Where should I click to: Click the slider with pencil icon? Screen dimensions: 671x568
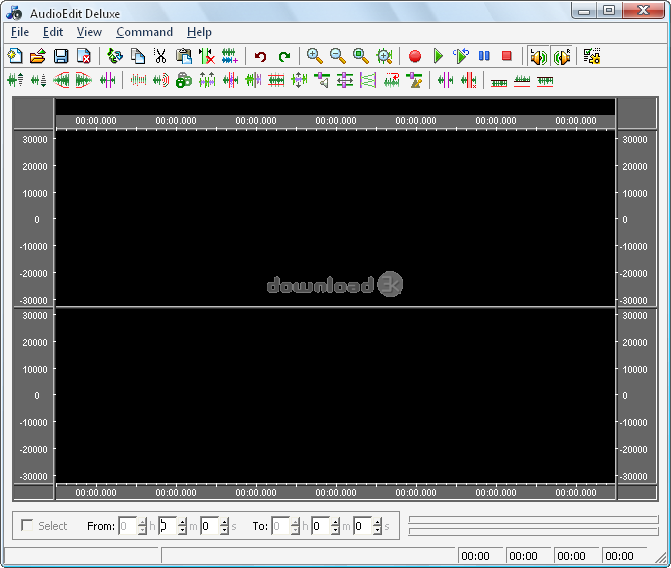point(414,80)
